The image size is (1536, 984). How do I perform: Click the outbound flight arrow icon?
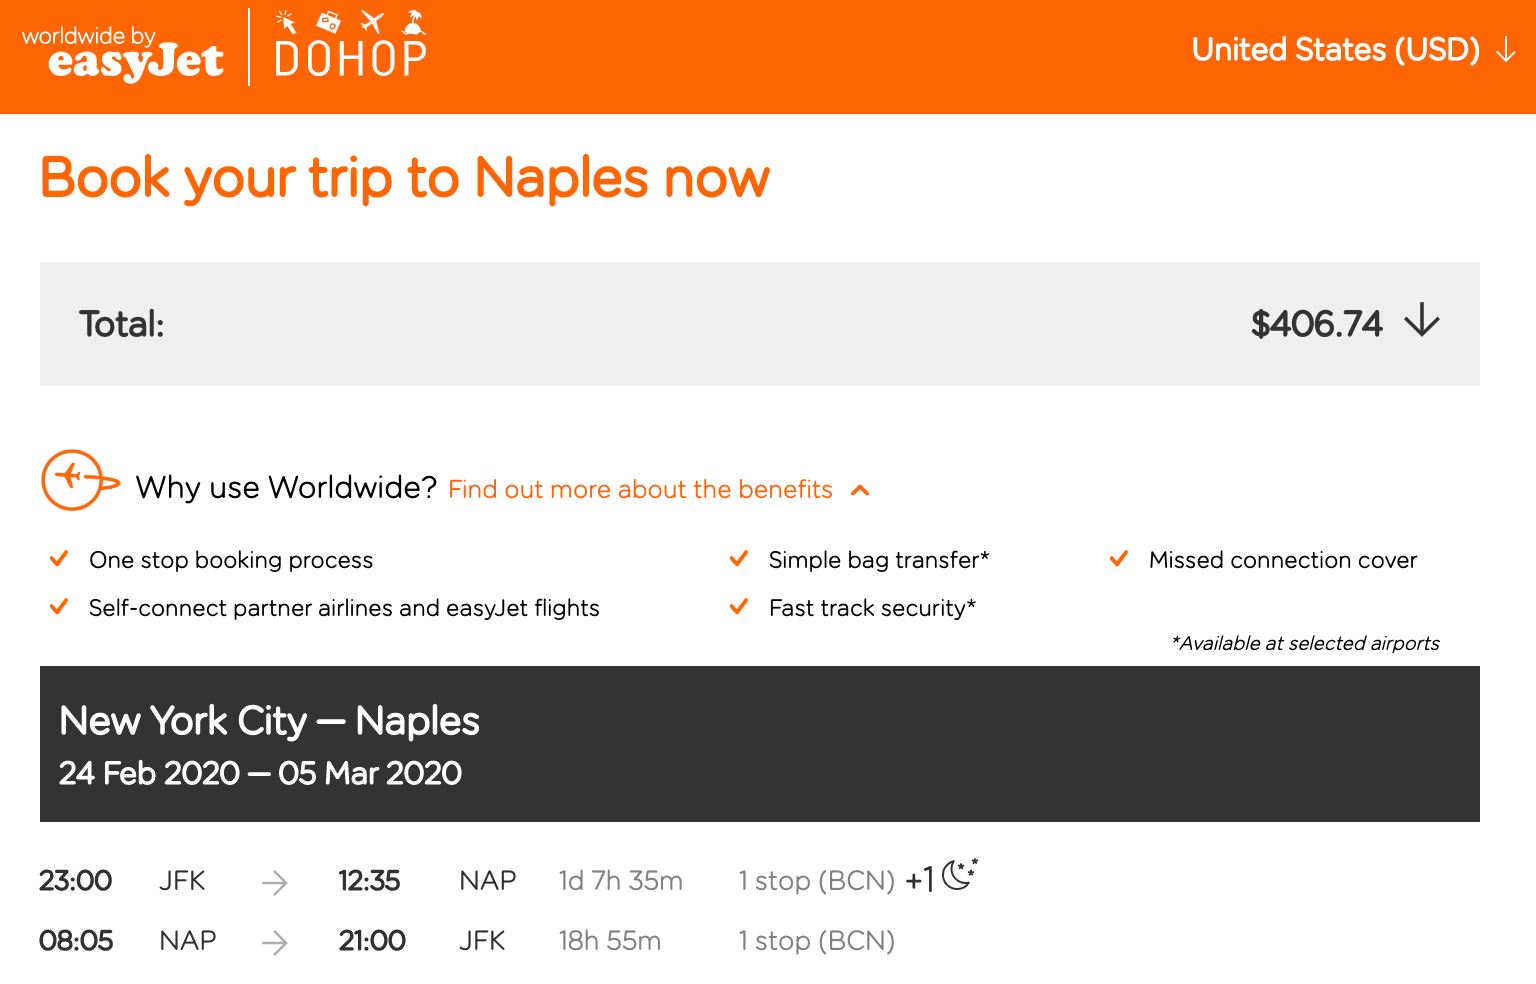click(274, 882)
